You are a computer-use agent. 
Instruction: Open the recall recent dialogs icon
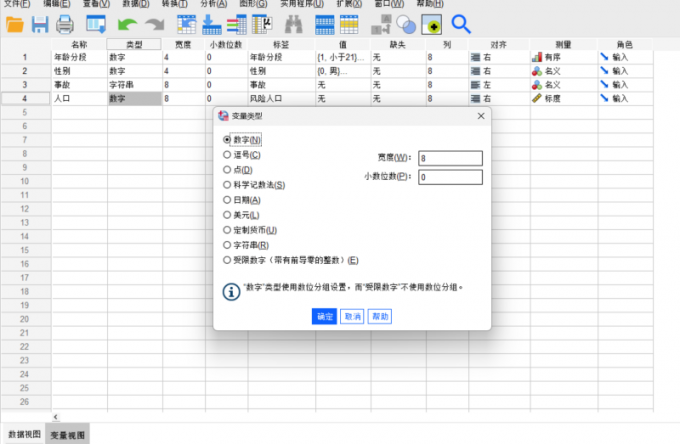[x=96, y=24]
